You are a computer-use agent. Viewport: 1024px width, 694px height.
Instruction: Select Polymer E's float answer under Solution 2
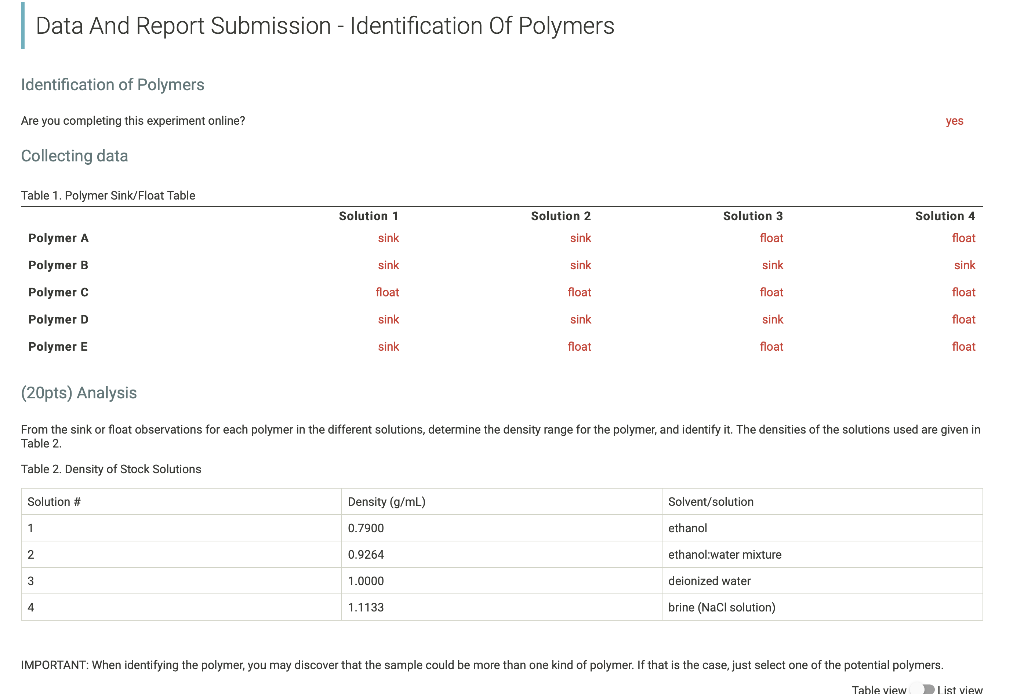coord(579,346)
